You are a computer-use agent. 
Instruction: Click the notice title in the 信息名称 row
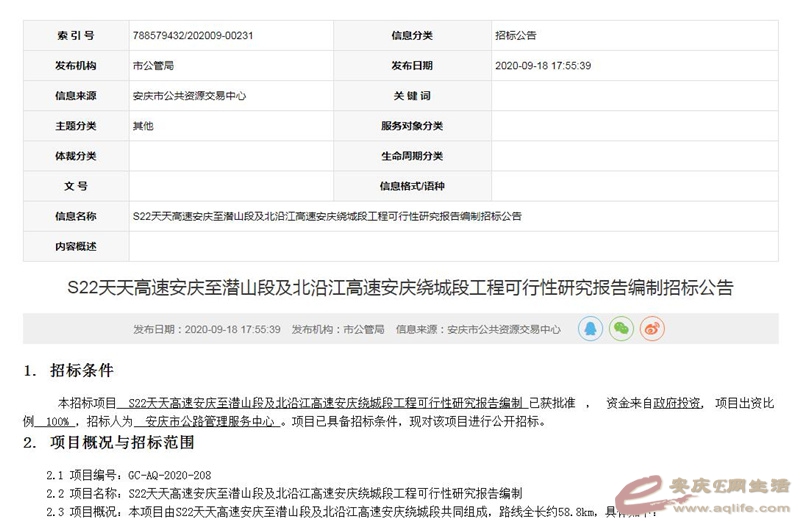[x=326, y=216]
